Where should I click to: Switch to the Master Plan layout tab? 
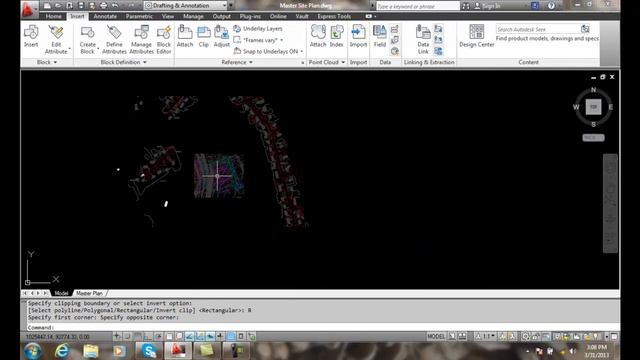tap(89, 293)
